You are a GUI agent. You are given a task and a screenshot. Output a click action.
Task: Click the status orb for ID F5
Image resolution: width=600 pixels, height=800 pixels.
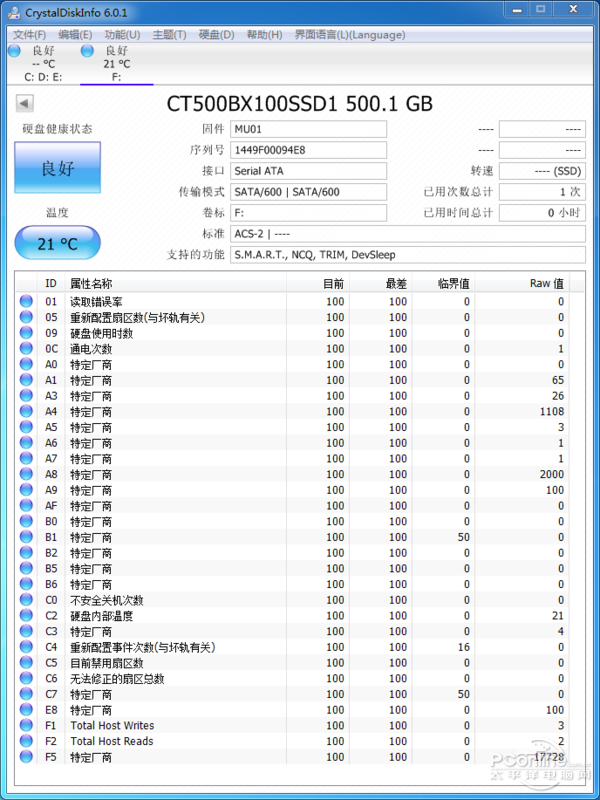click(26, 757)
